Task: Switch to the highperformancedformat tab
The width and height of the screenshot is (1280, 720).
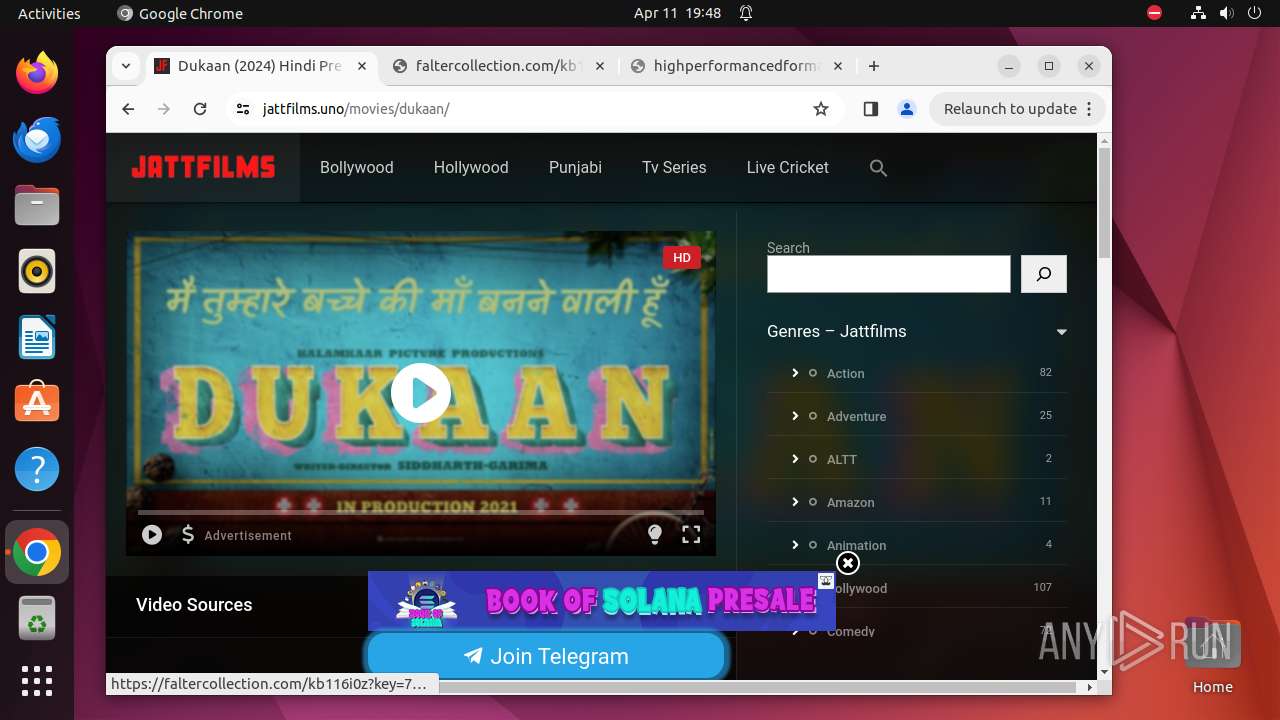Action: point(736,66)
